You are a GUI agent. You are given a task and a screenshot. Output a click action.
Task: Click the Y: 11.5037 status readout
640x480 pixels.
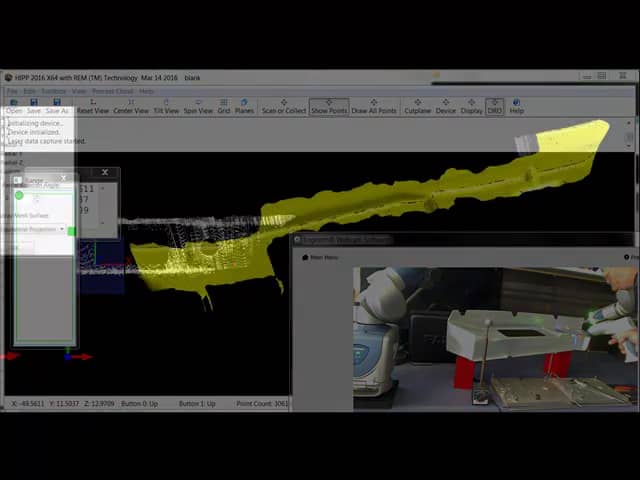tap(64, 404)
